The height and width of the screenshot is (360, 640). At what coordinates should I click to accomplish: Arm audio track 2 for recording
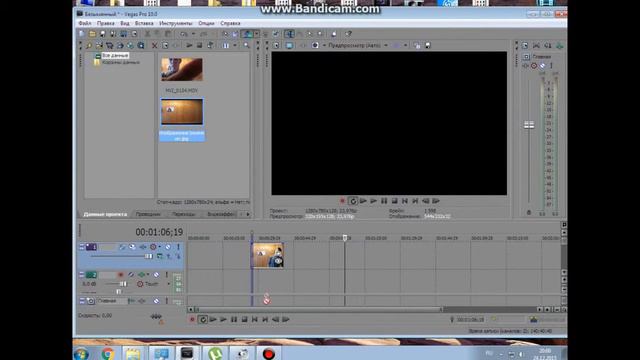(x=120, y=275)
